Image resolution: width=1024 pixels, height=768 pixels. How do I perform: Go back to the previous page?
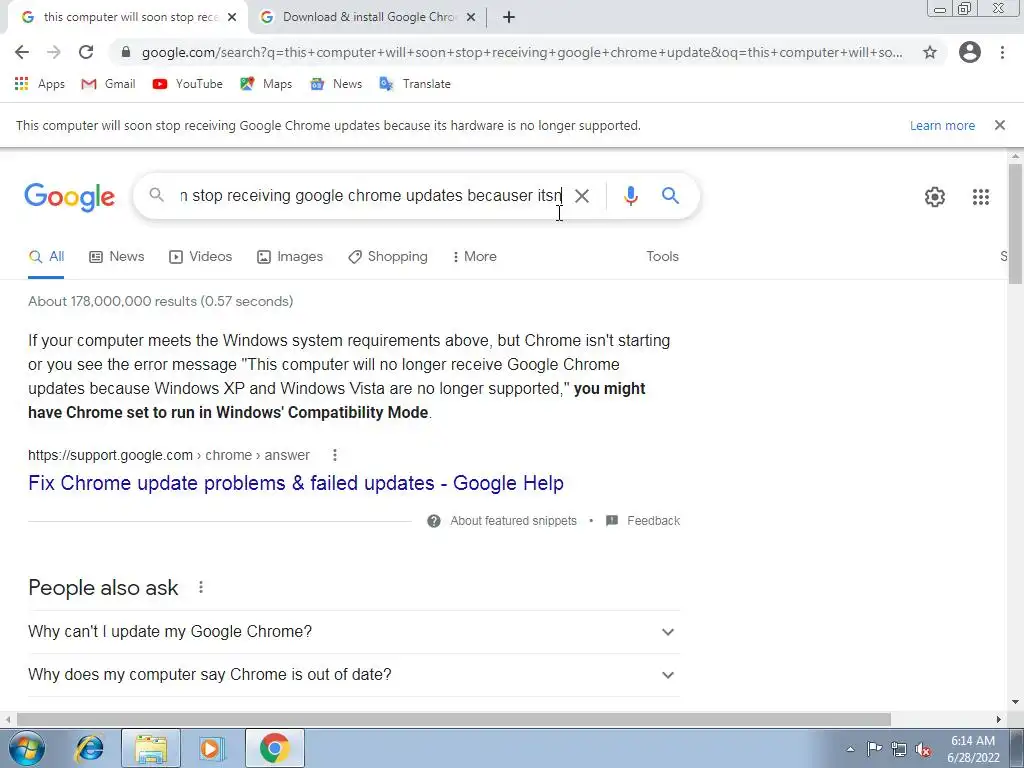tap(22, 52)
